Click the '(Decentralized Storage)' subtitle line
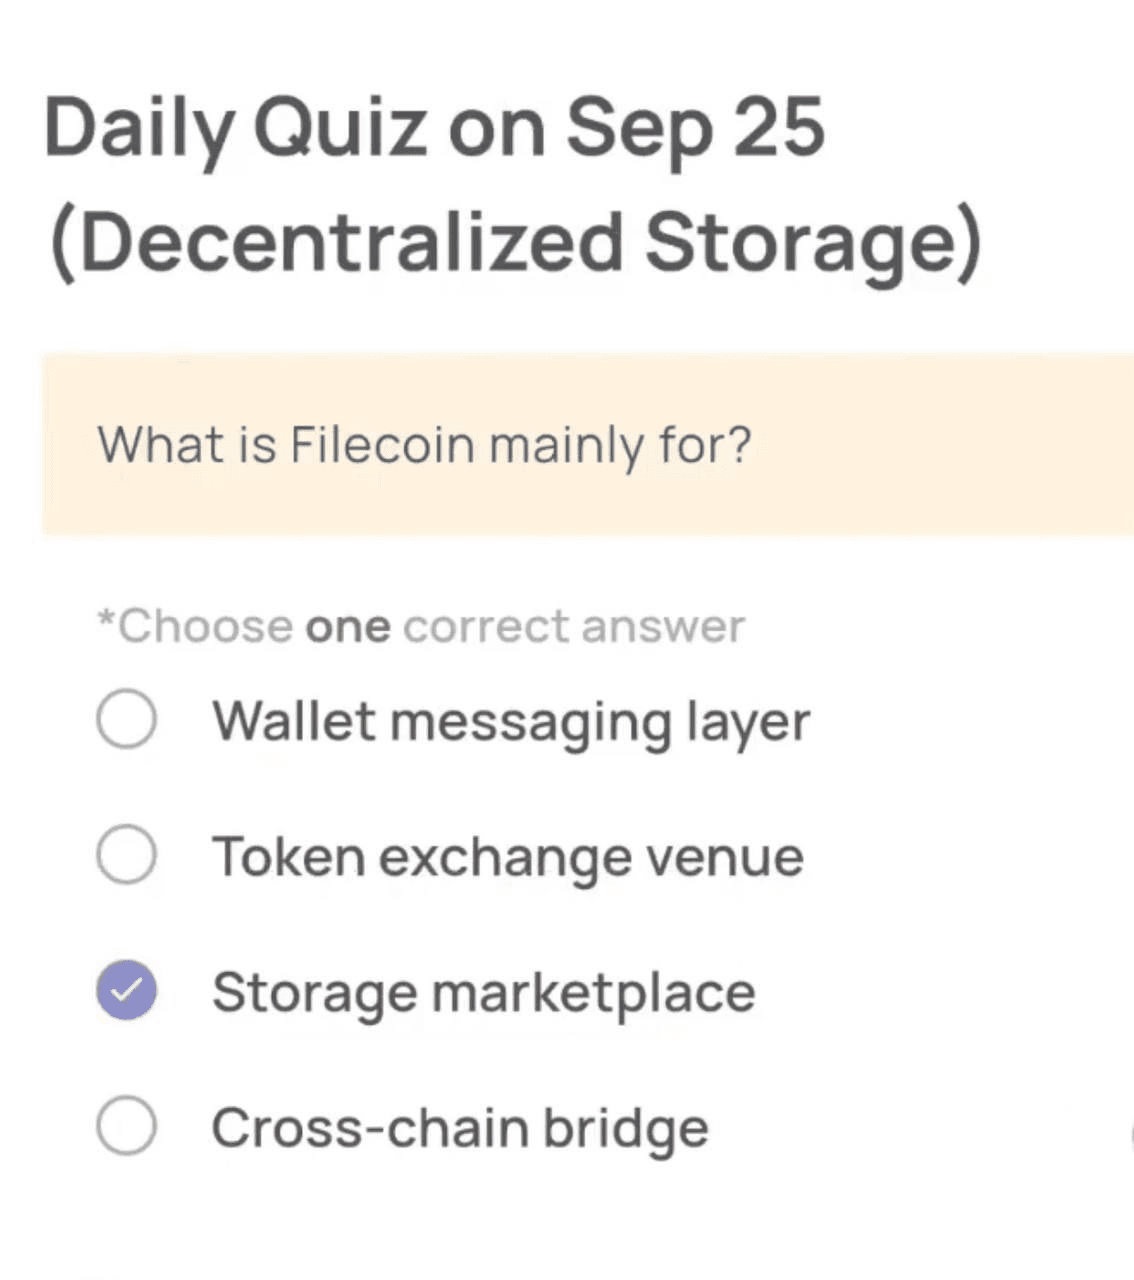 tap(515, 243)
